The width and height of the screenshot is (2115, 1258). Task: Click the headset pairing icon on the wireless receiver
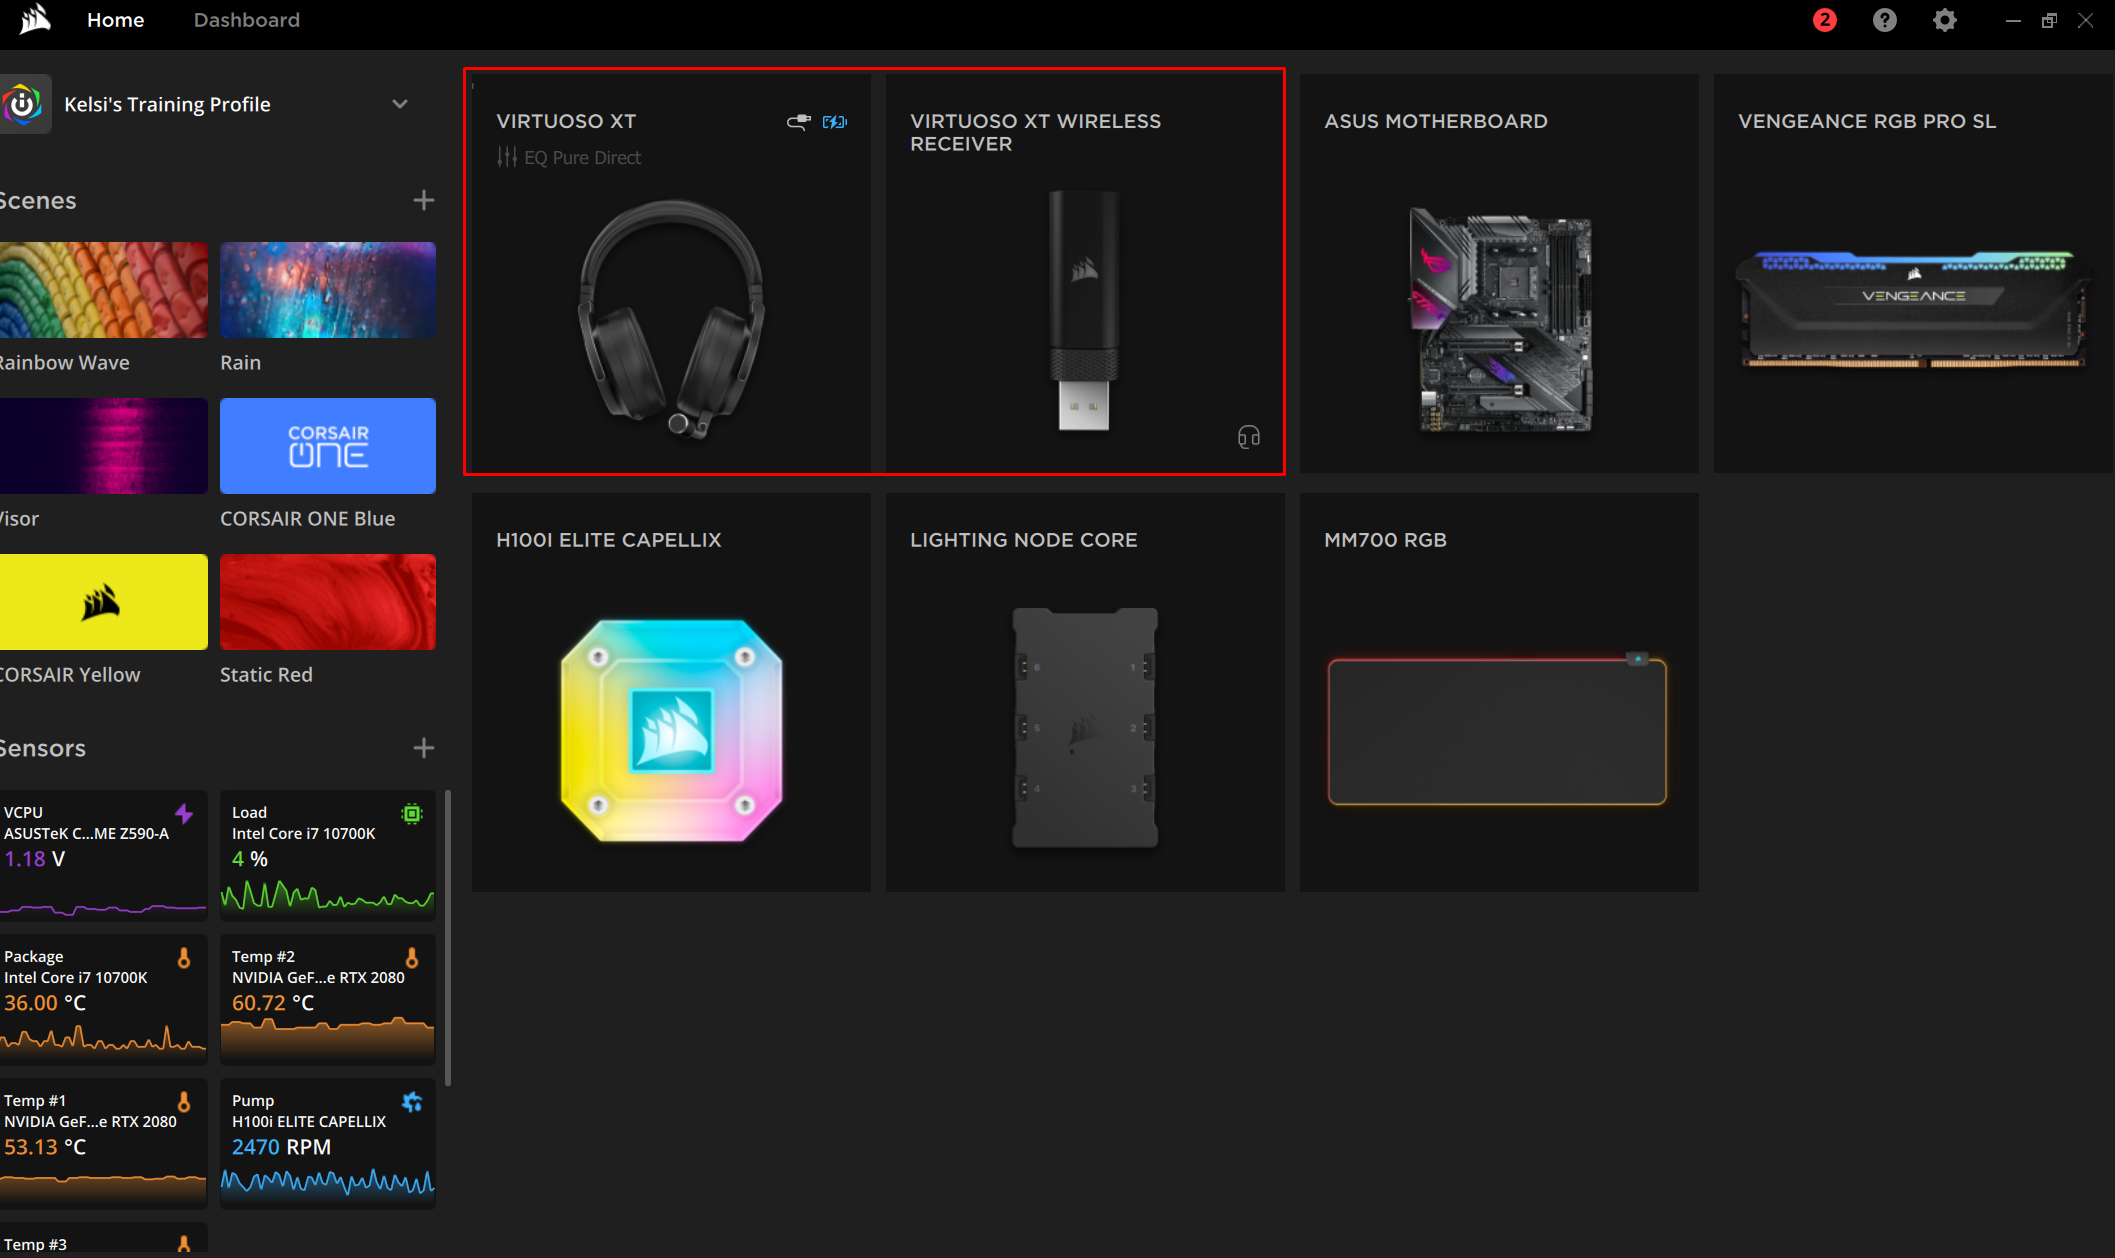[1248, 437]
